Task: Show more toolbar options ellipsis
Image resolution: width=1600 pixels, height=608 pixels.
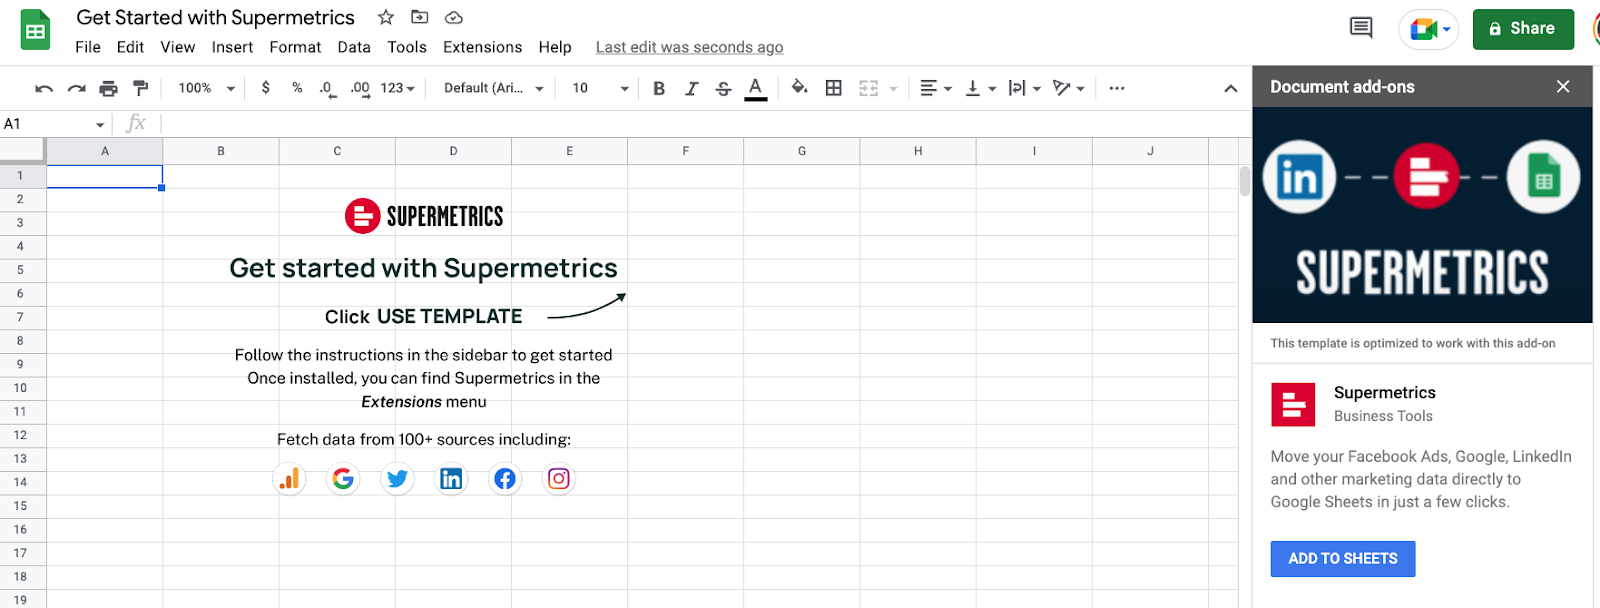Action: tap(1117, 88)
